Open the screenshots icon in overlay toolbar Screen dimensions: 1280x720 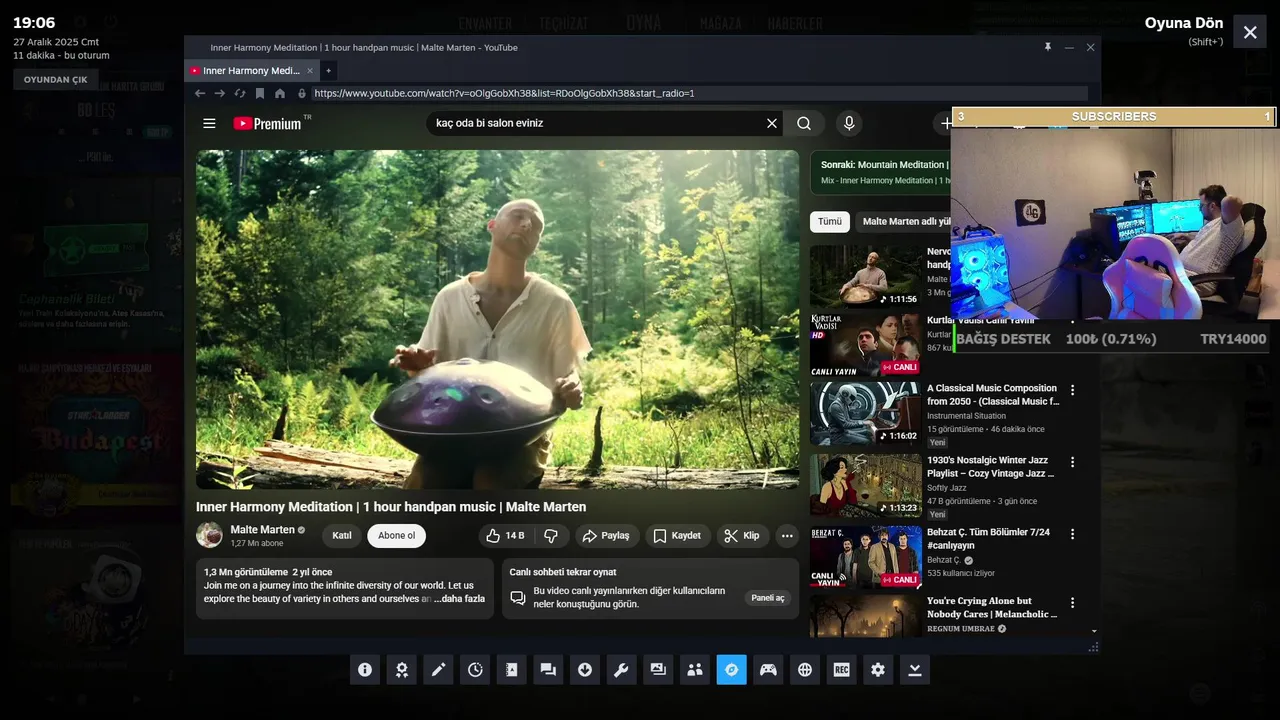[x=658, y=670]
